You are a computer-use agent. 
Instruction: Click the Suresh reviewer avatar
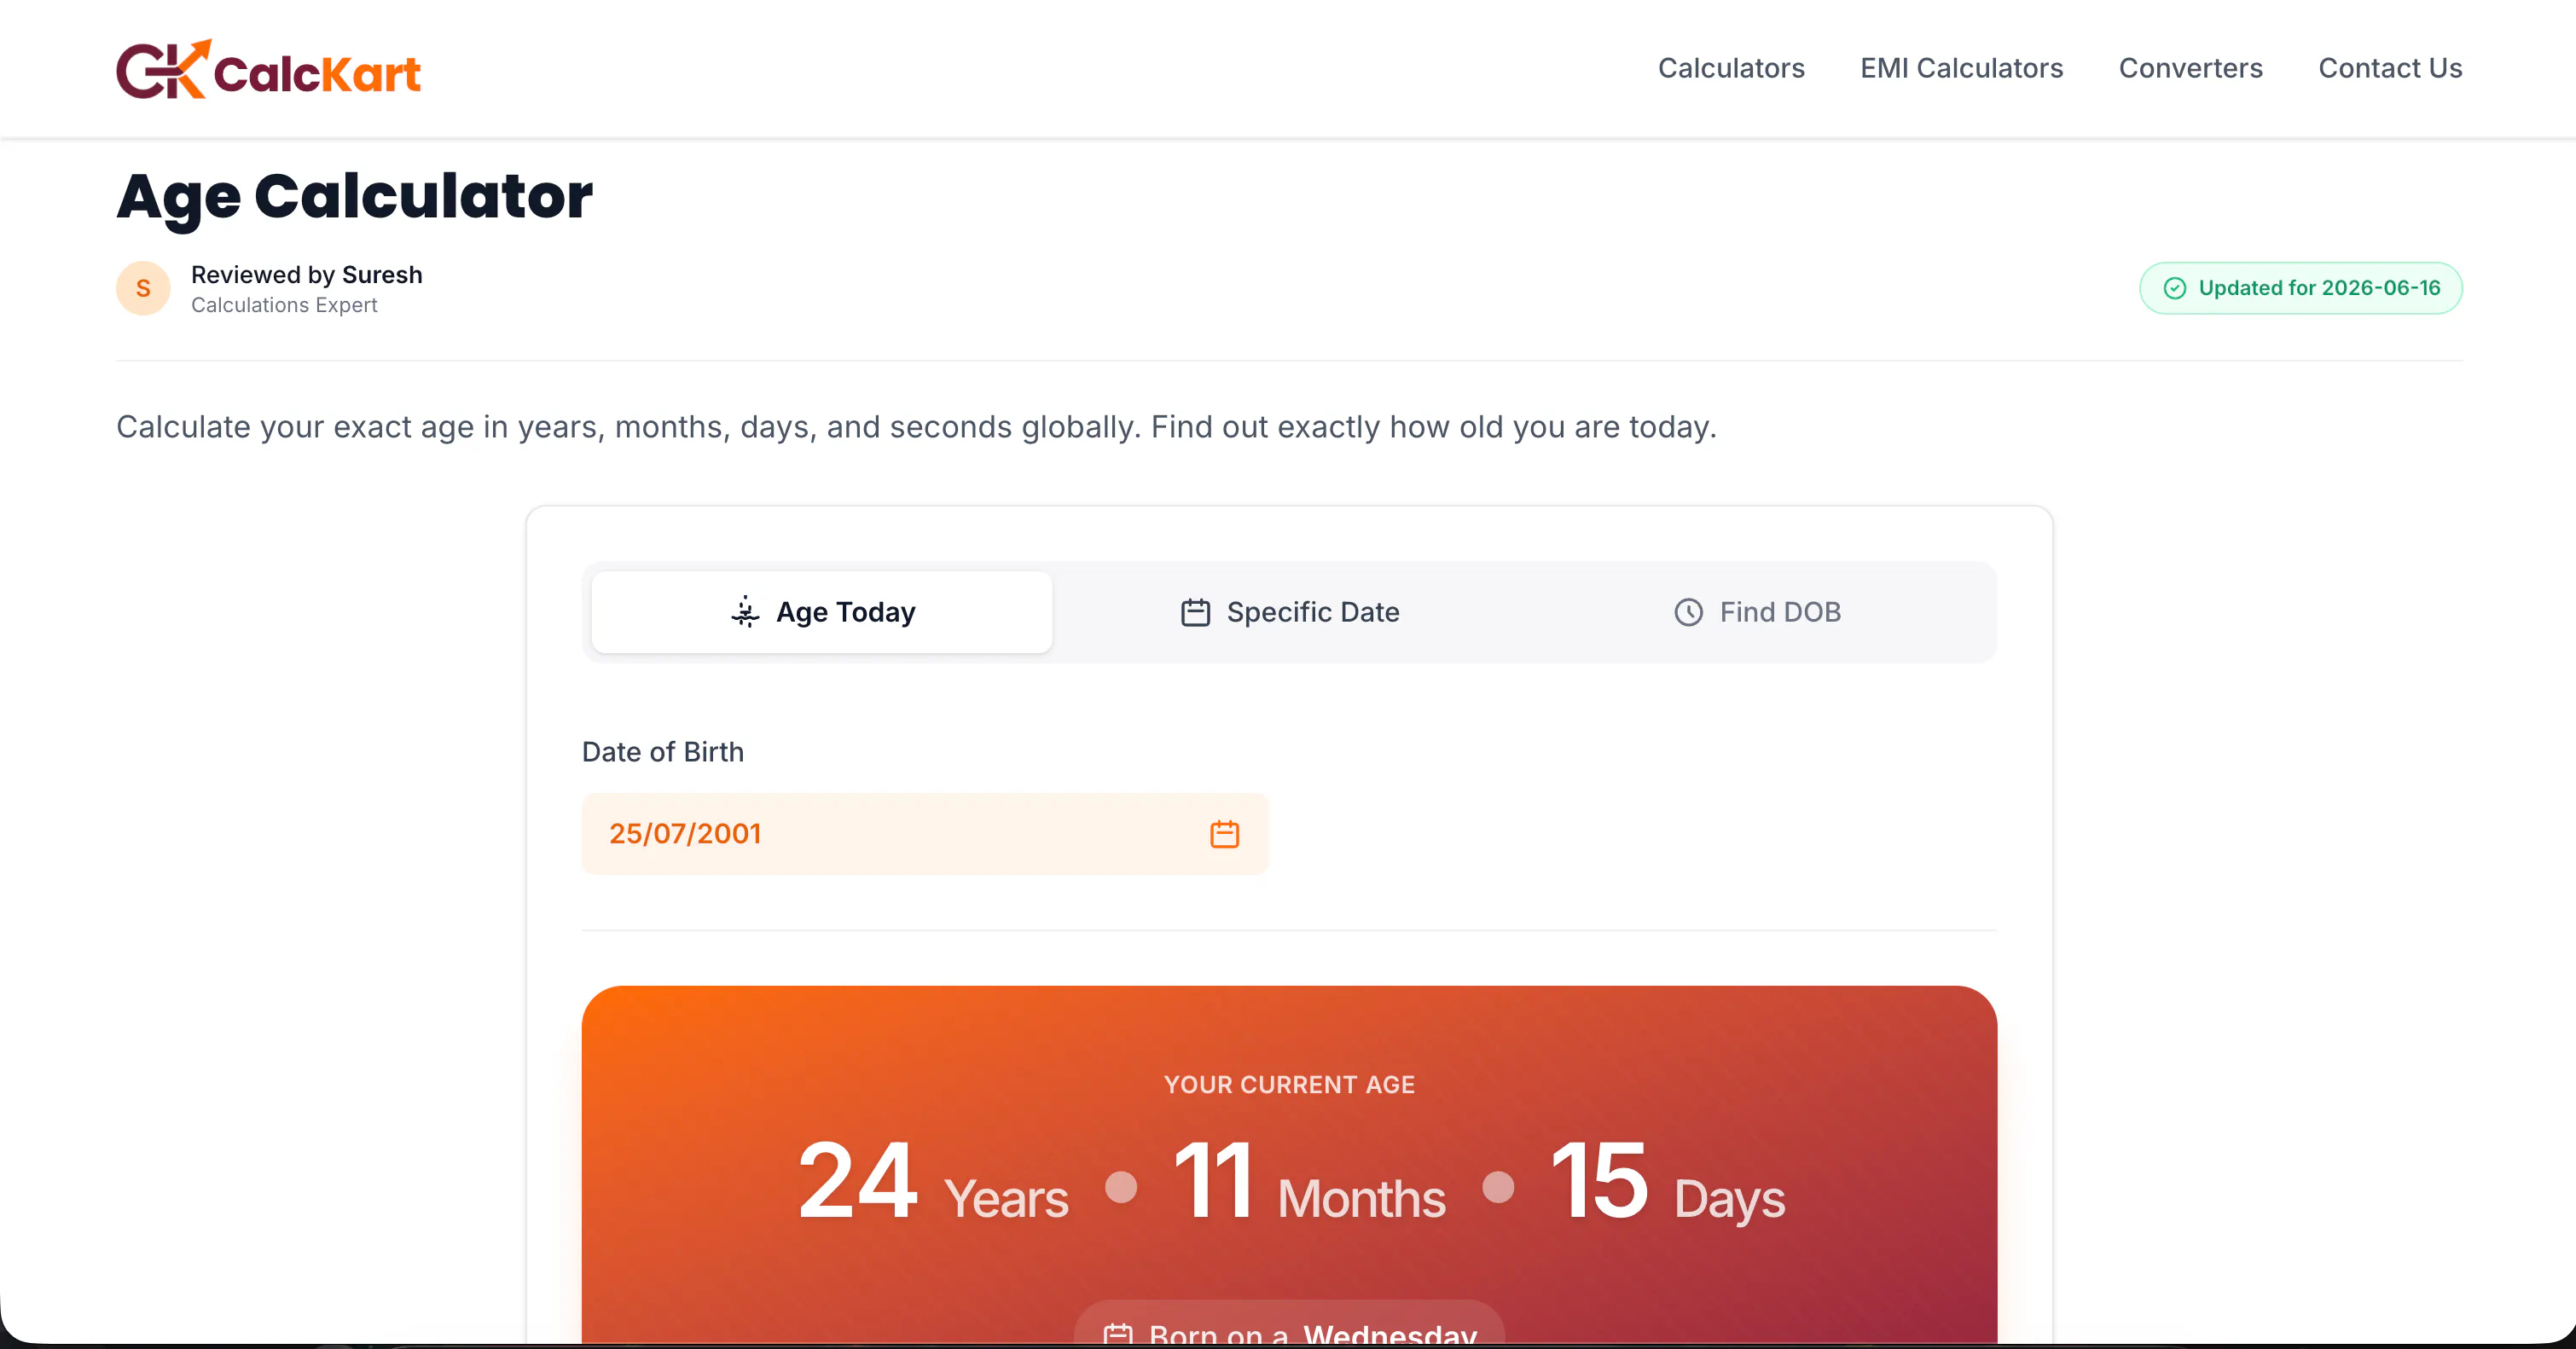point(143,288)
